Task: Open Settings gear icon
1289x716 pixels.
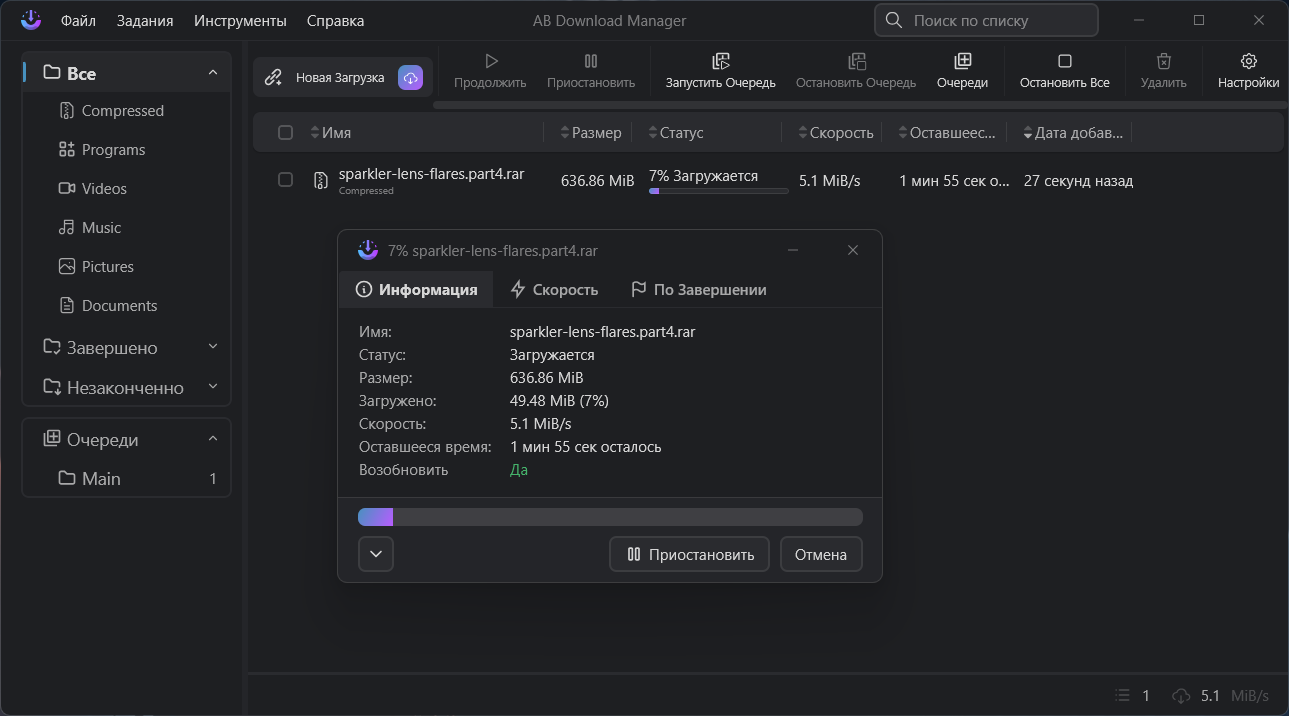Action: point(1248,62)
